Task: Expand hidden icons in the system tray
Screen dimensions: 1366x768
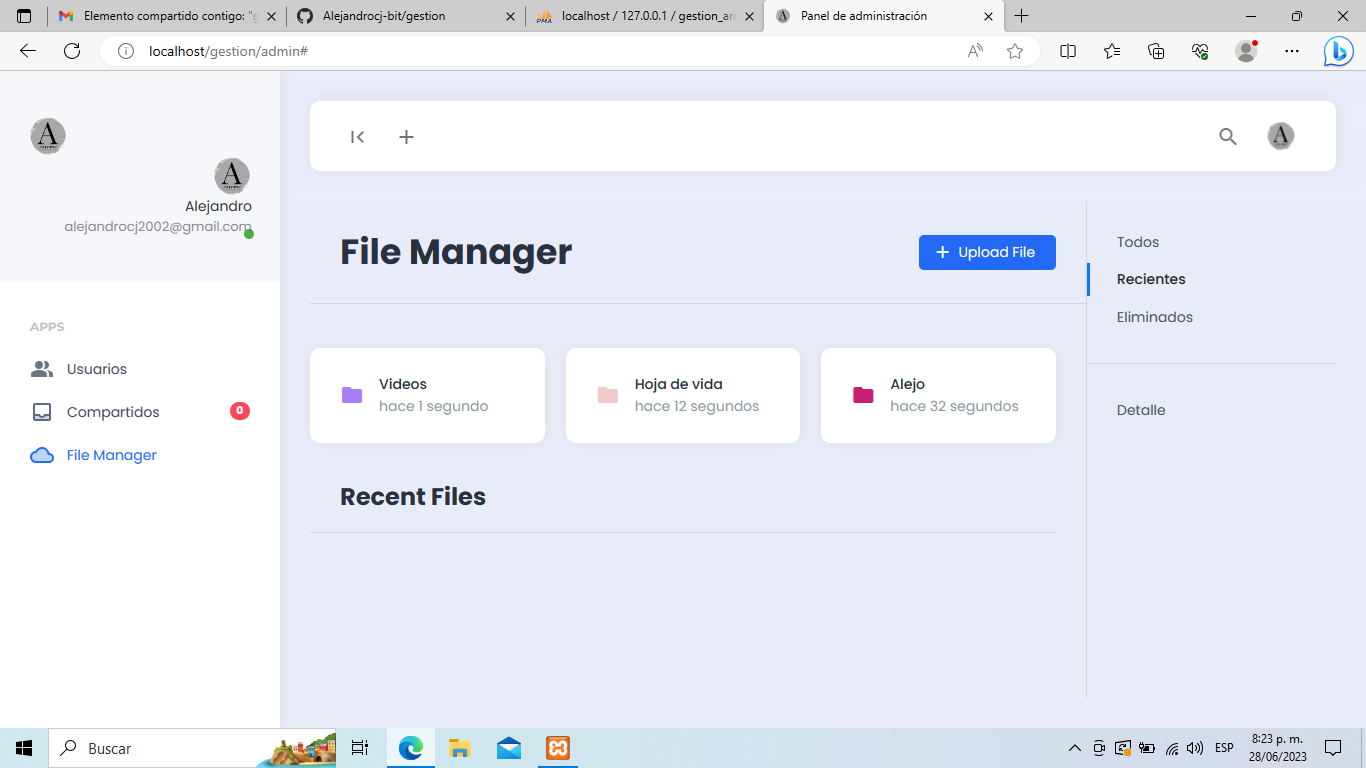Action: tap(1073, 747)
